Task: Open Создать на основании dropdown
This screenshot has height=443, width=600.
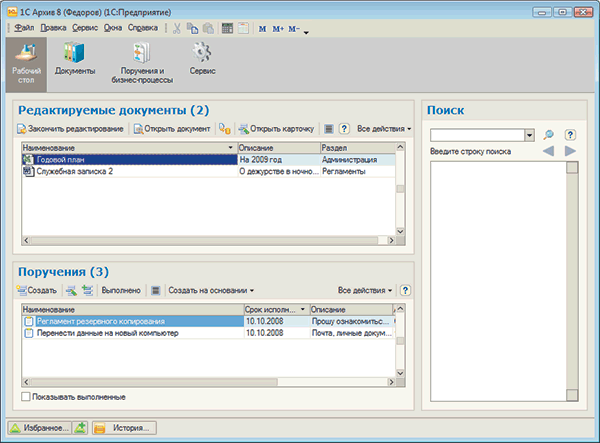Action: click(x=210, y=290)
